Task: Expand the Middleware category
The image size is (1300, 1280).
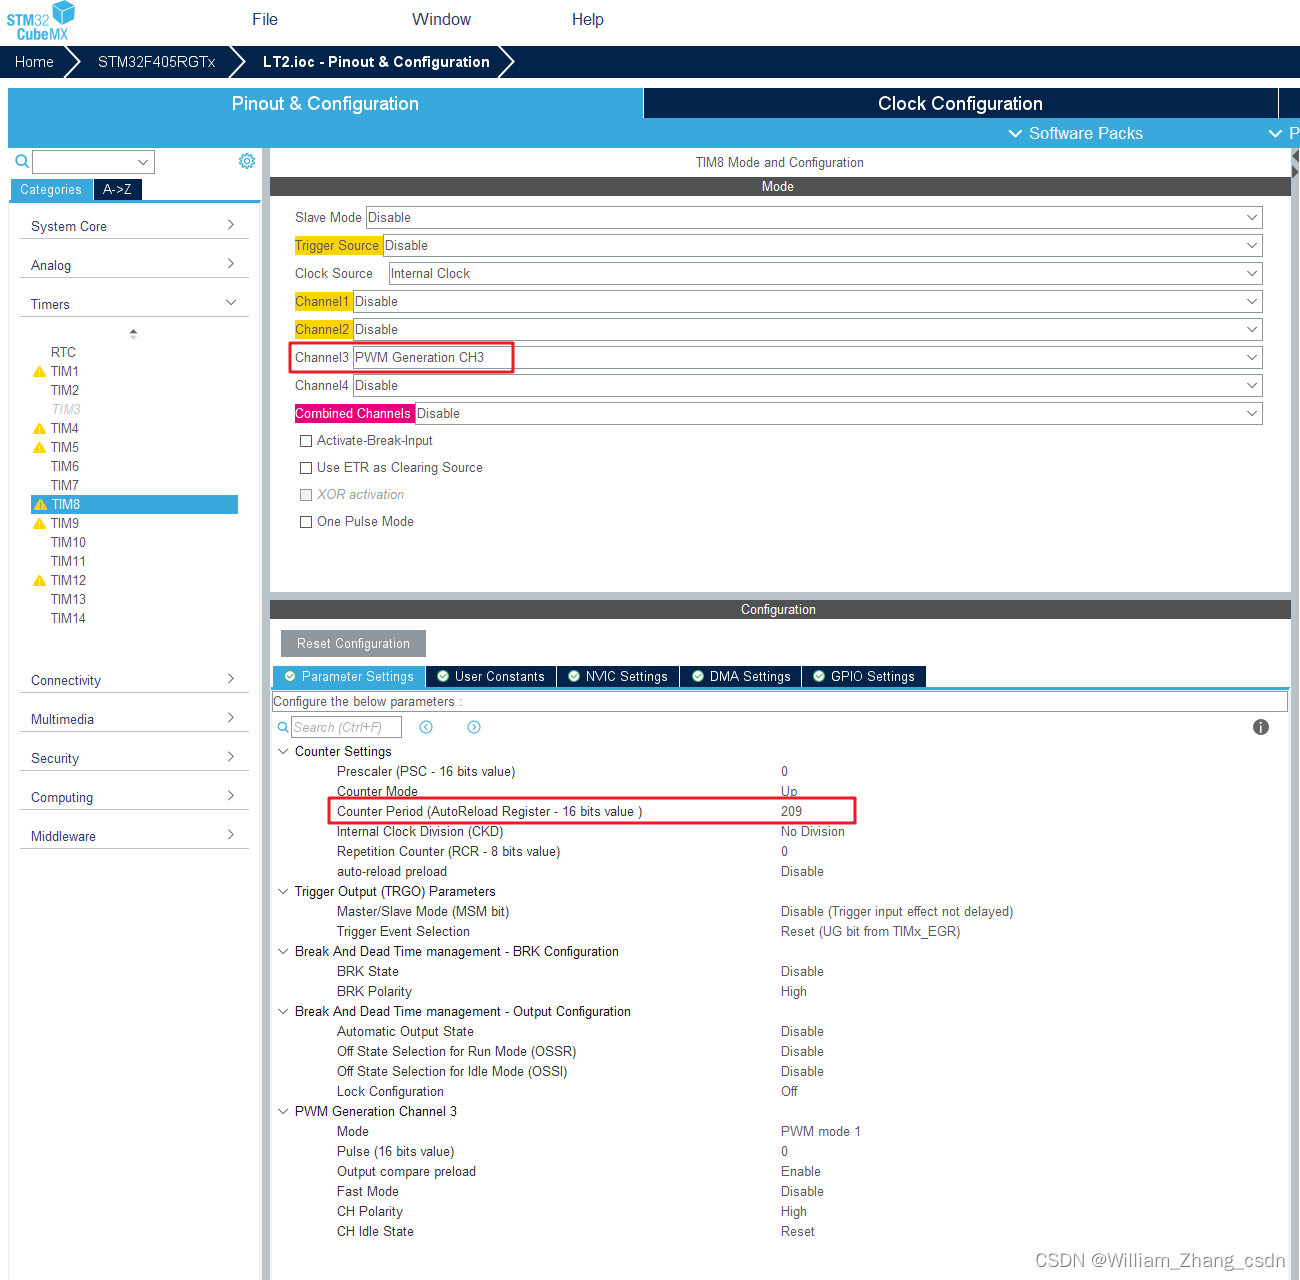Action: pyautogui.click(x=134, y=836)
